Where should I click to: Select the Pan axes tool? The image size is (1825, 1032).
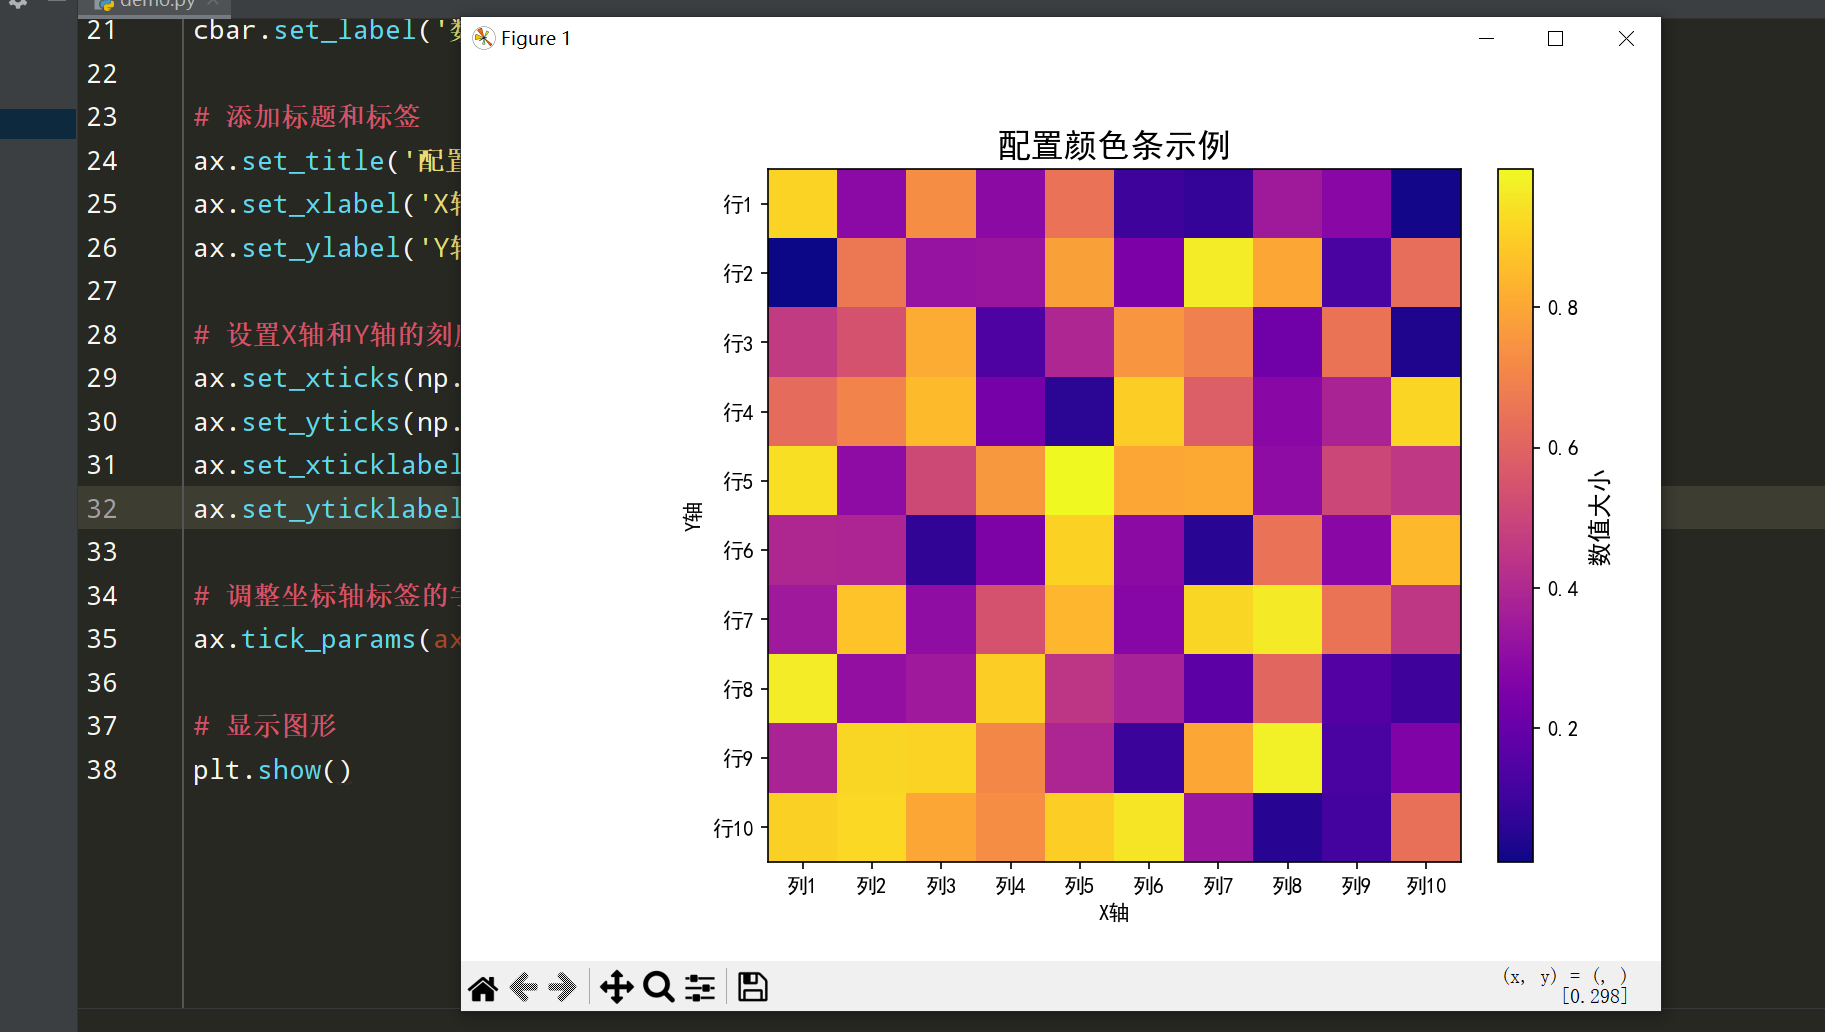point(617,988)
